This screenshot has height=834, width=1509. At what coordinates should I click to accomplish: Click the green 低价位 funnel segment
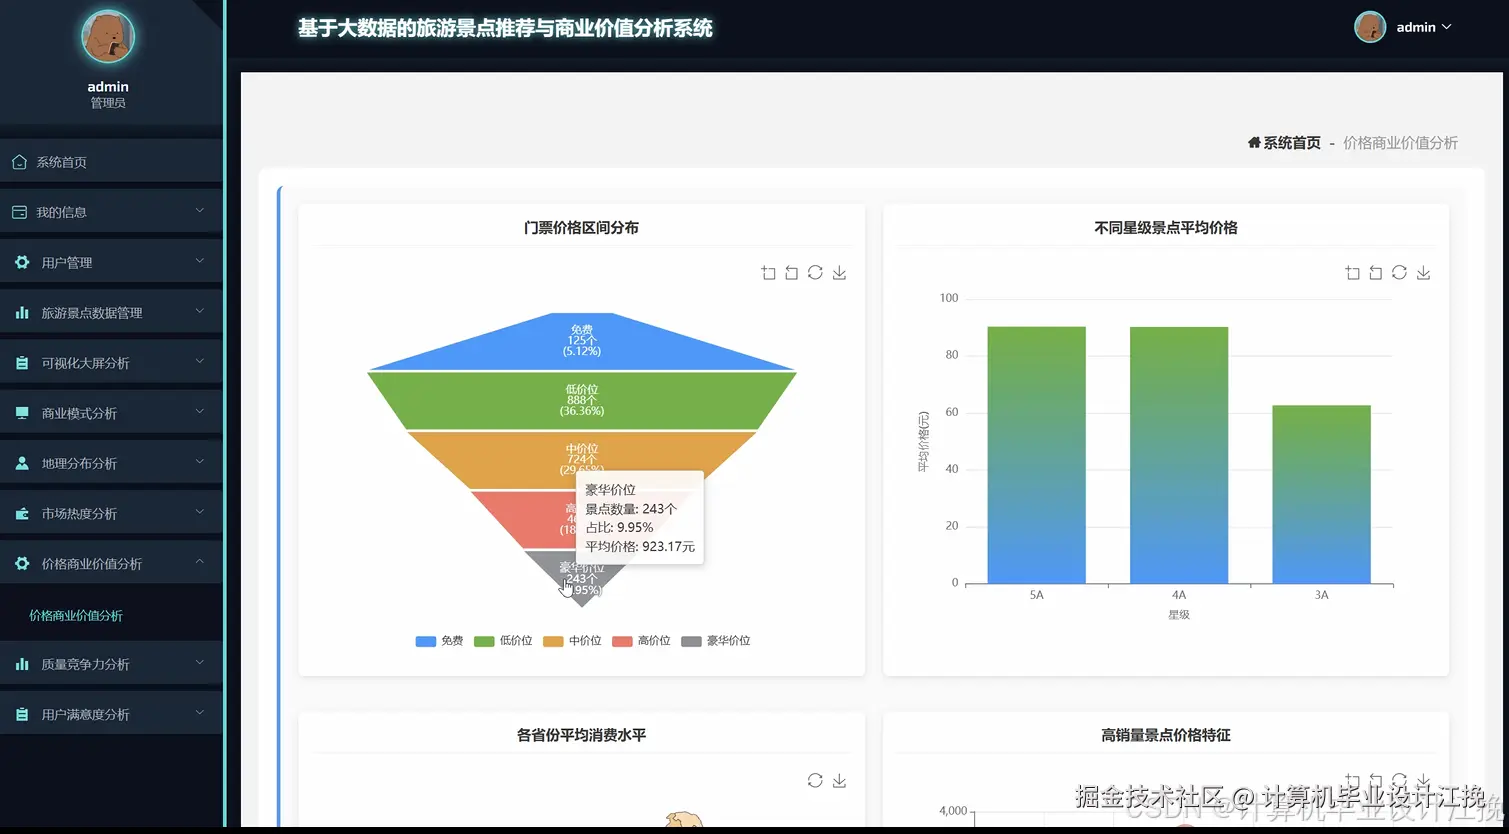[582, 401]
